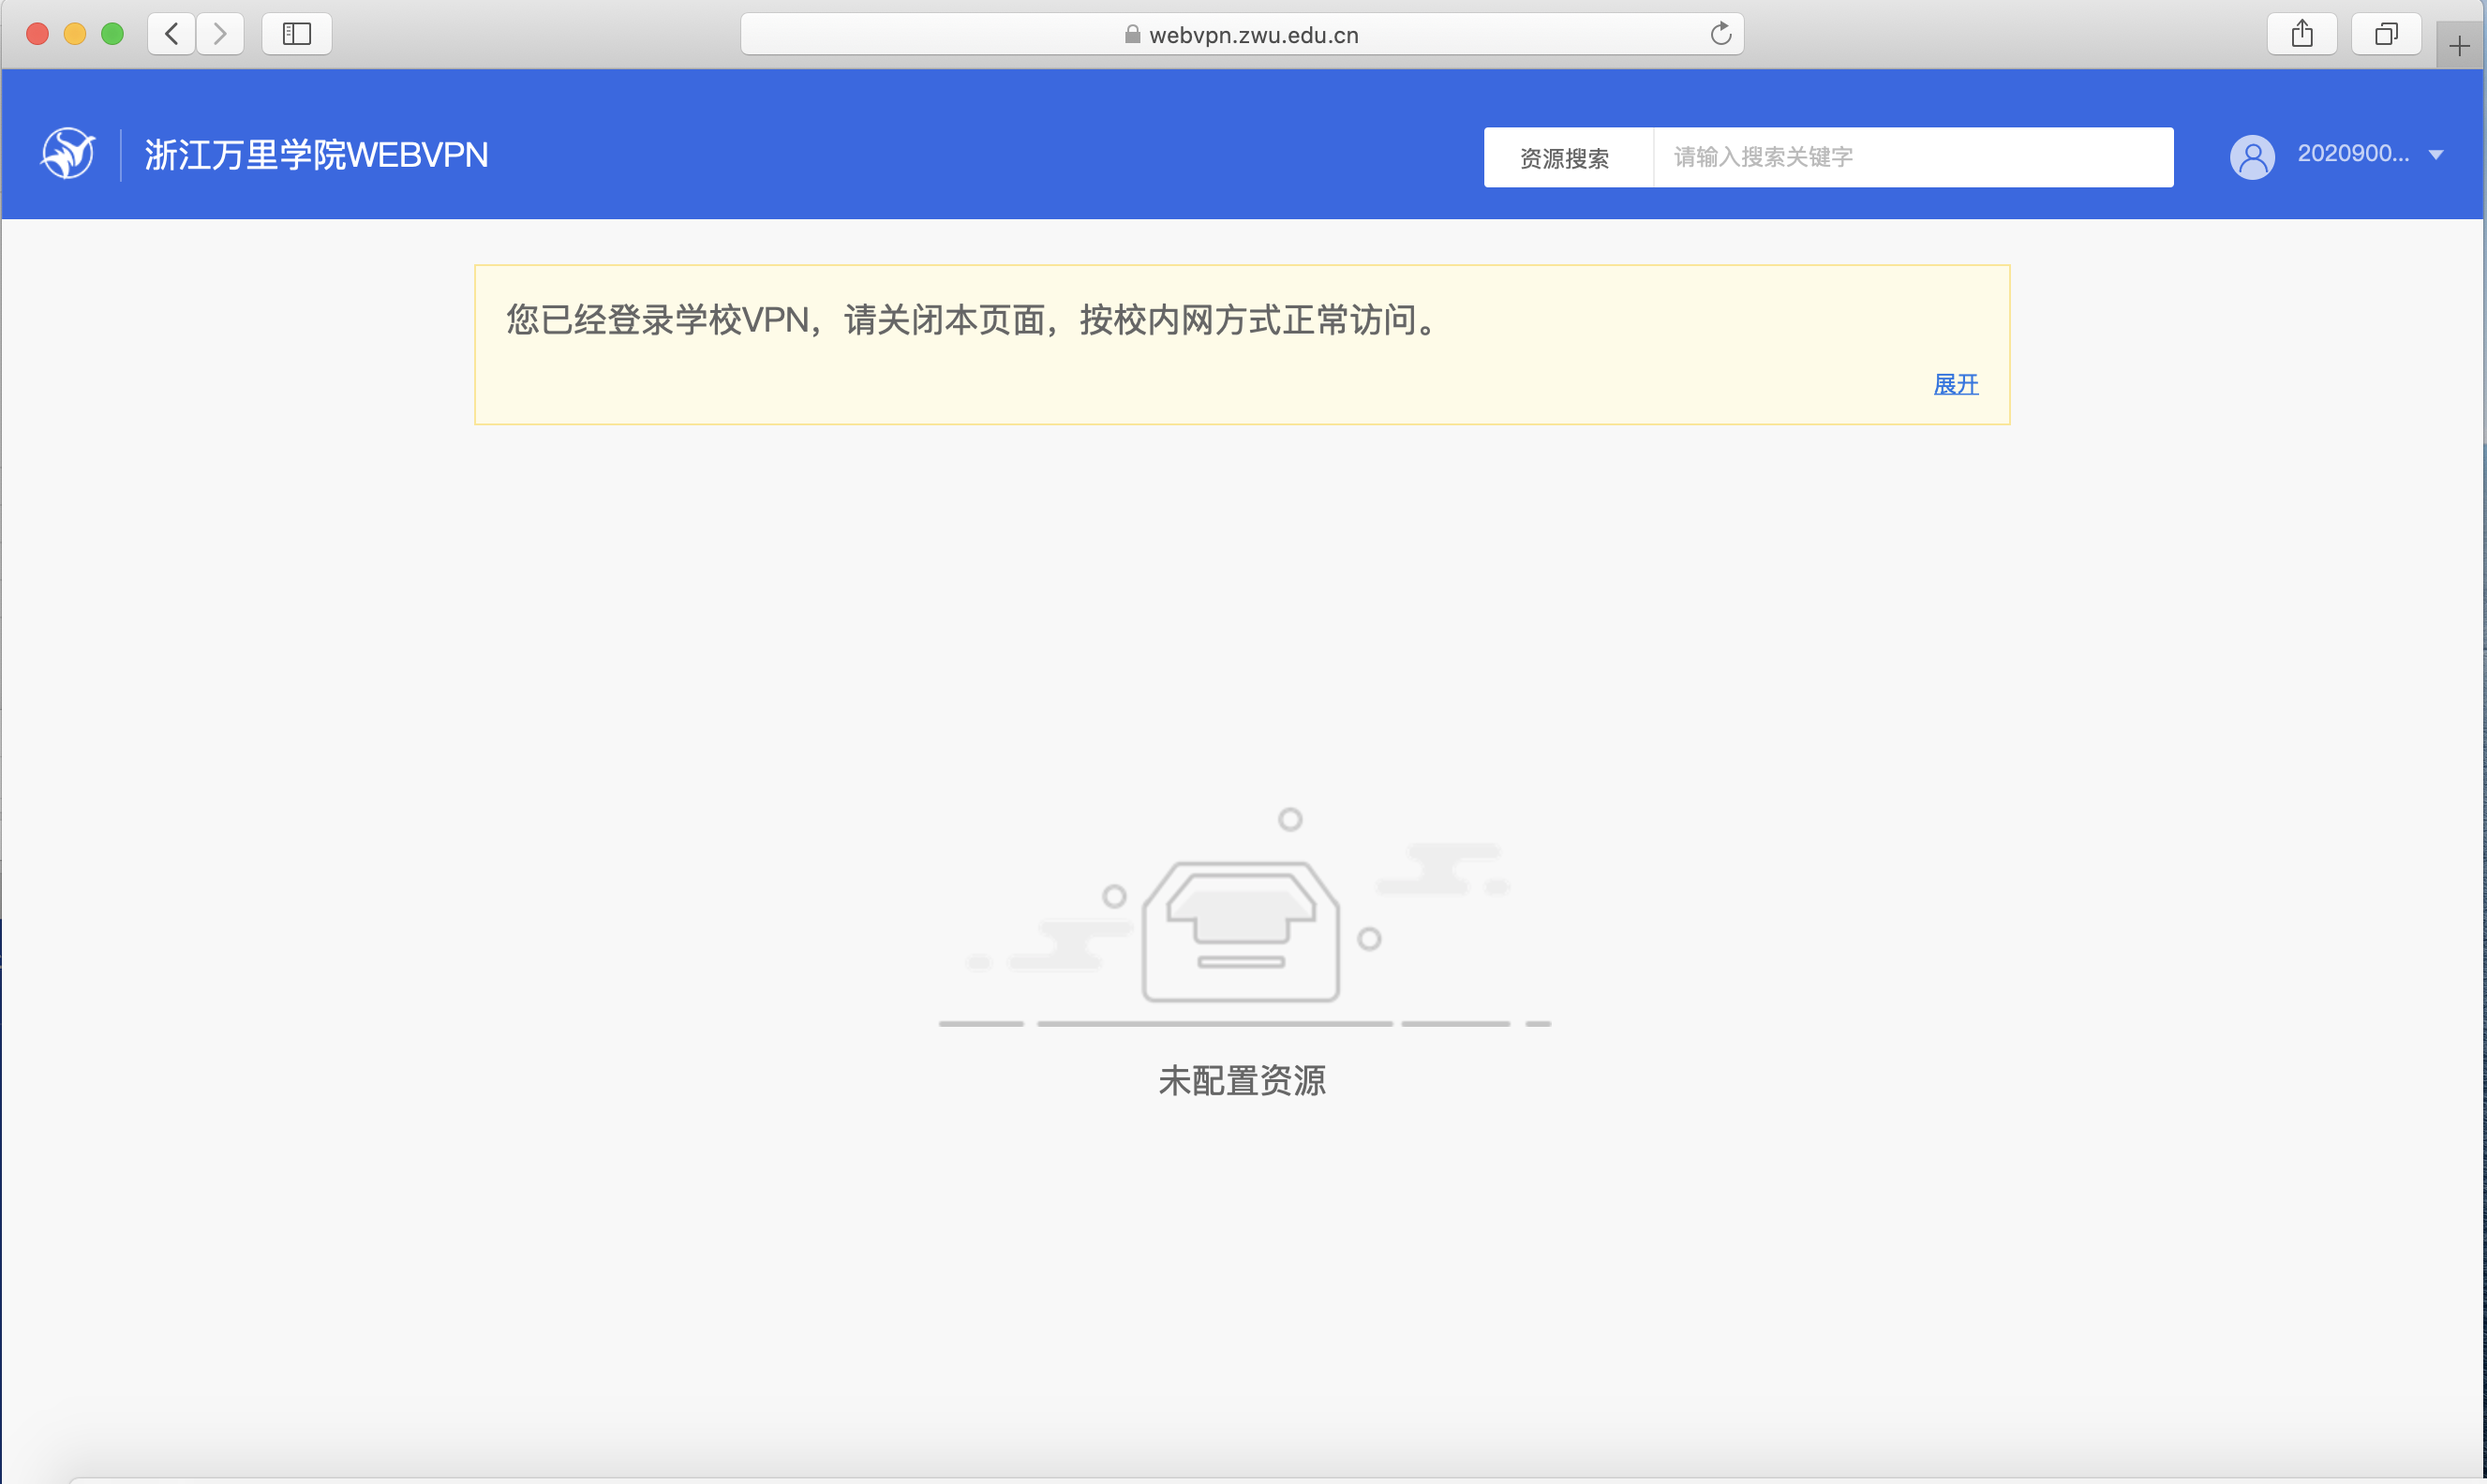Toggle the Safari sidebar button
The image size is (2487, 1484).
pyautogui.click(x=297, y=34)
